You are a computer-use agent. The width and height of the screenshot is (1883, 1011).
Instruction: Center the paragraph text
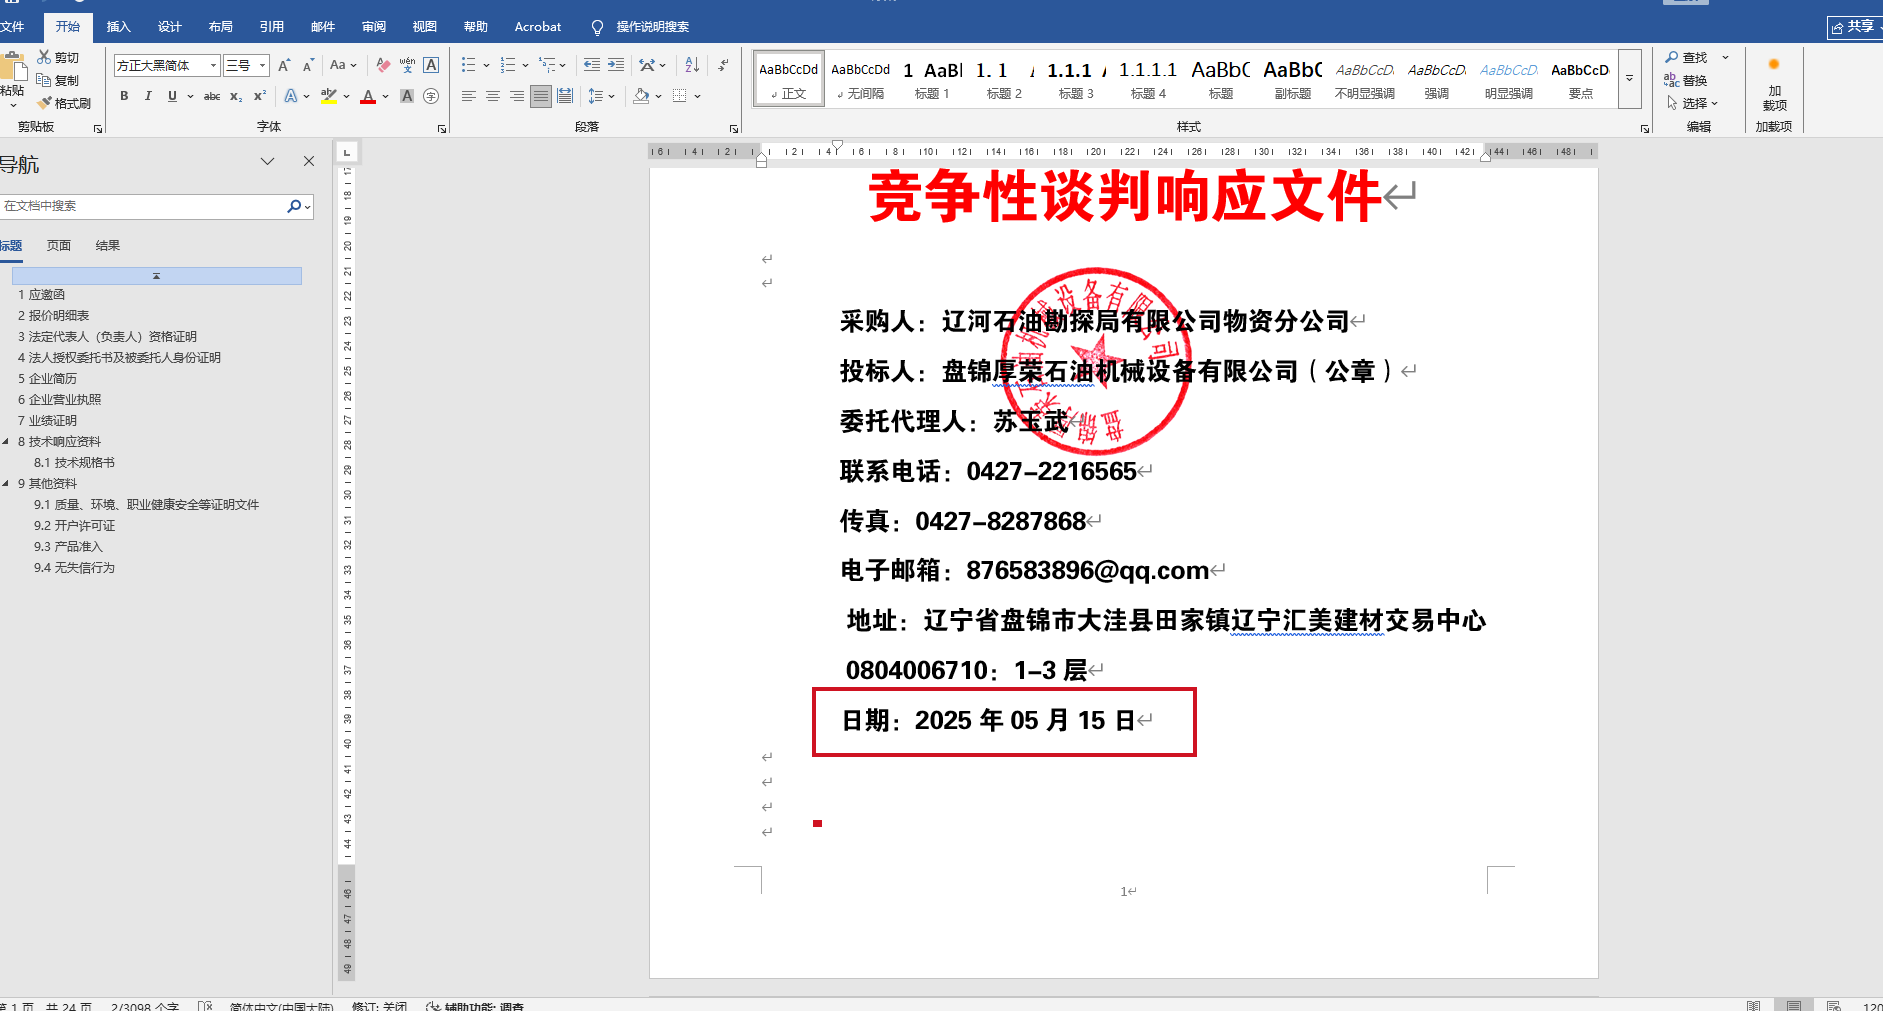[492, 96]
